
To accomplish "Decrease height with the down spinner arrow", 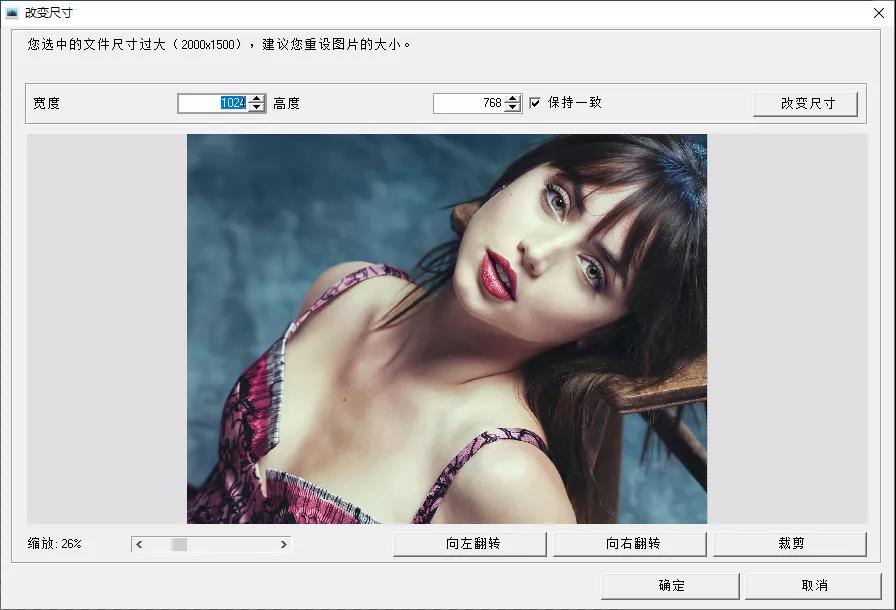I will pyautogui.click(x=513, y=108).
